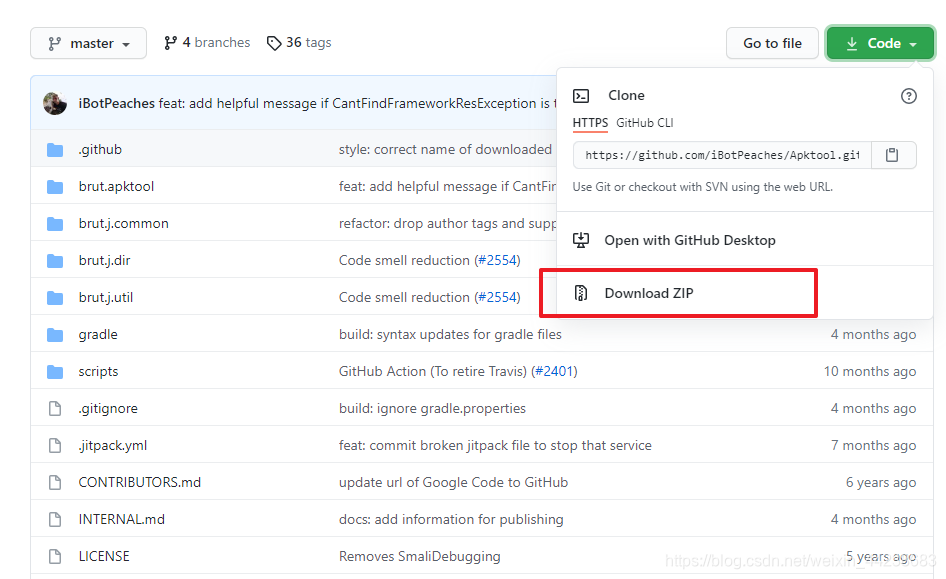
Task: Switch to the GitHub CLI clone tab
Action: (644, 123)
